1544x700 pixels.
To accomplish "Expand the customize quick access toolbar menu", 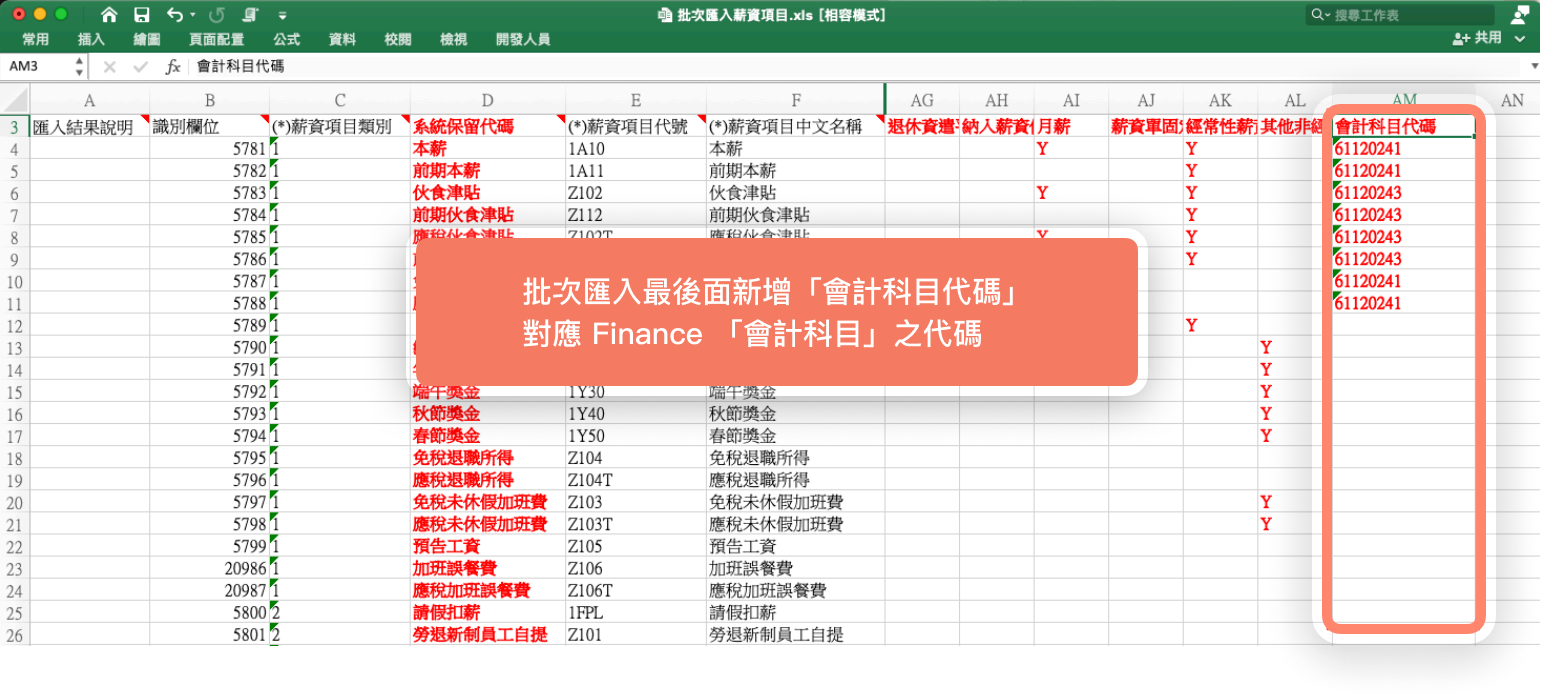I will click(283, 16).
